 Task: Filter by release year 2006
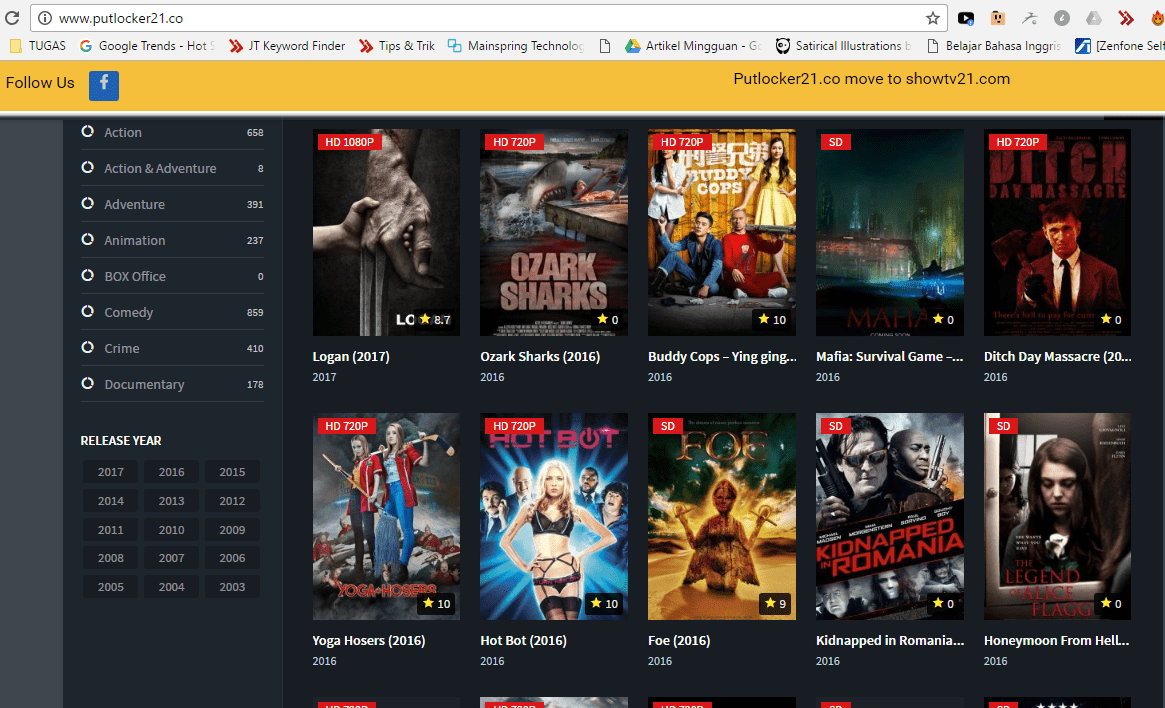click(232, 558)
